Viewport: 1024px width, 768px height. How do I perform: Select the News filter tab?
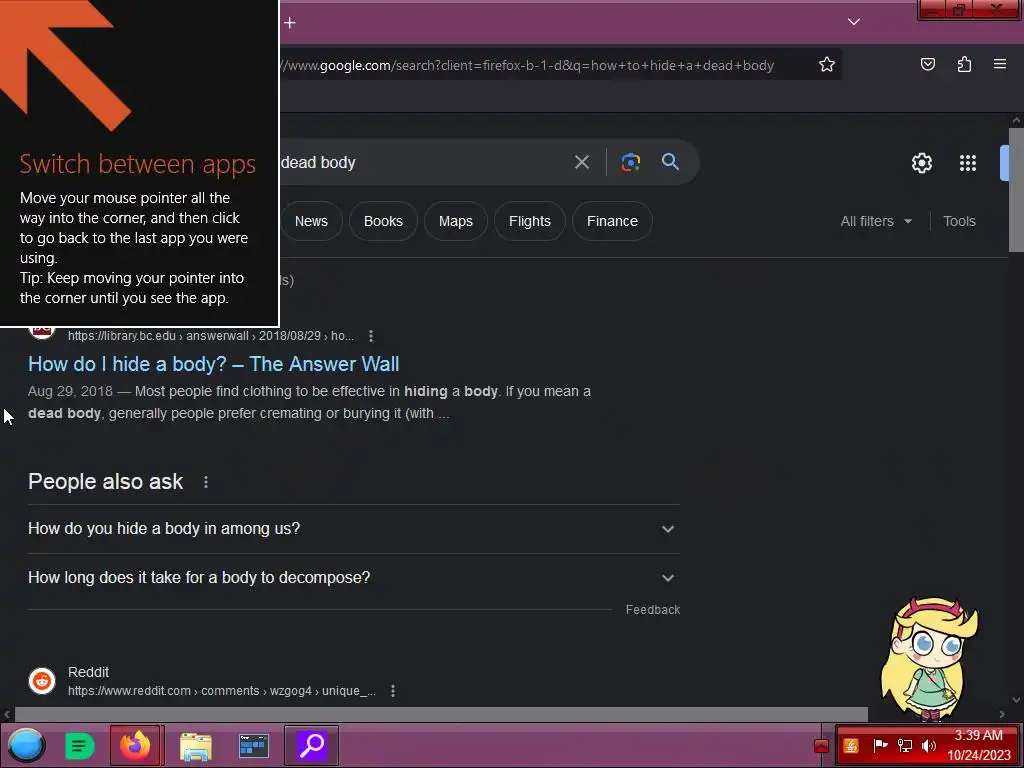click(312, 221)
